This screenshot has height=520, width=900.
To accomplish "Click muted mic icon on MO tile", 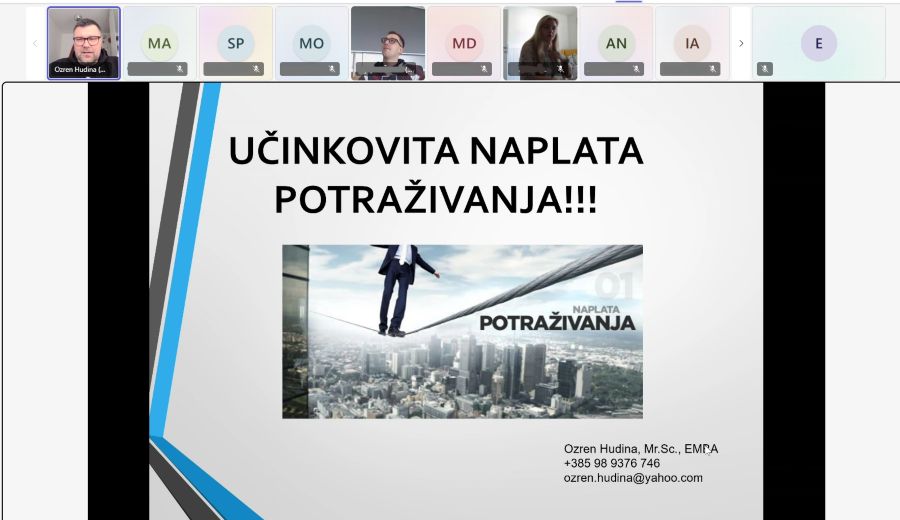I will pos(333,69).
